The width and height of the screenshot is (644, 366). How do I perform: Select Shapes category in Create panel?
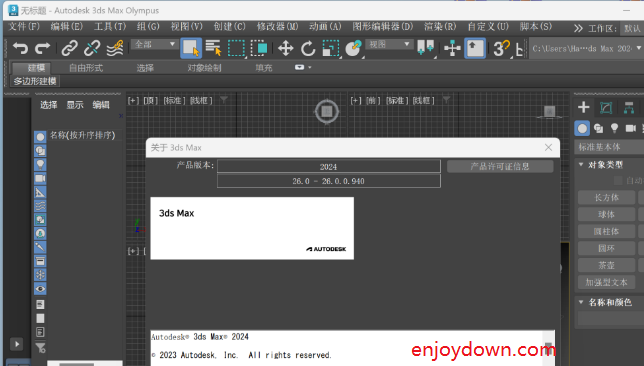click(598, 129)
